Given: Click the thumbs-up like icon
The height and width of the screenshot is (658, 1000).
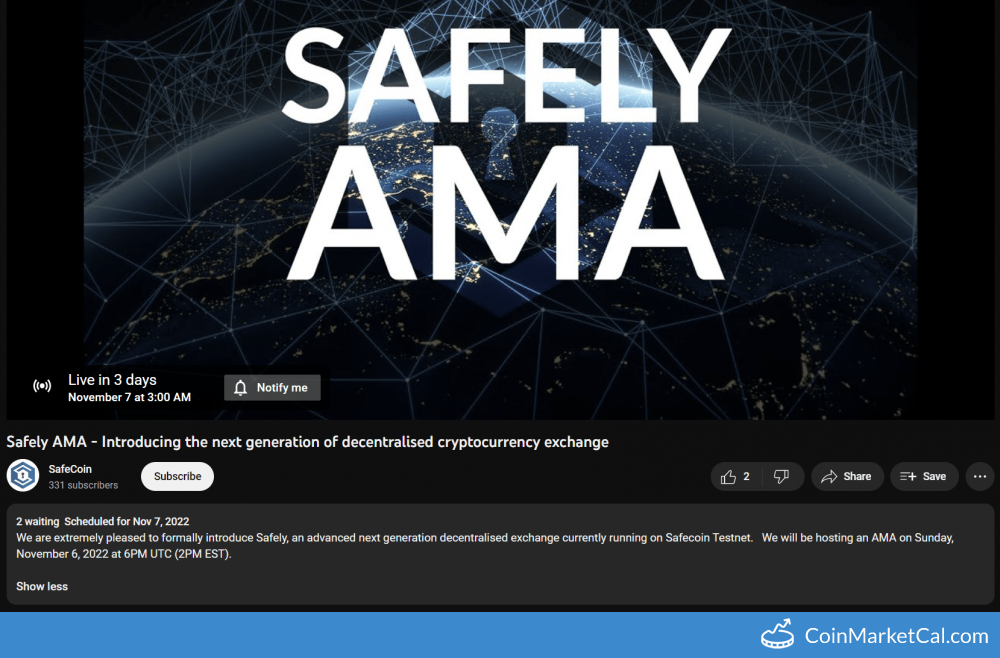Looking at the screenshot, I should click(728, 477).
